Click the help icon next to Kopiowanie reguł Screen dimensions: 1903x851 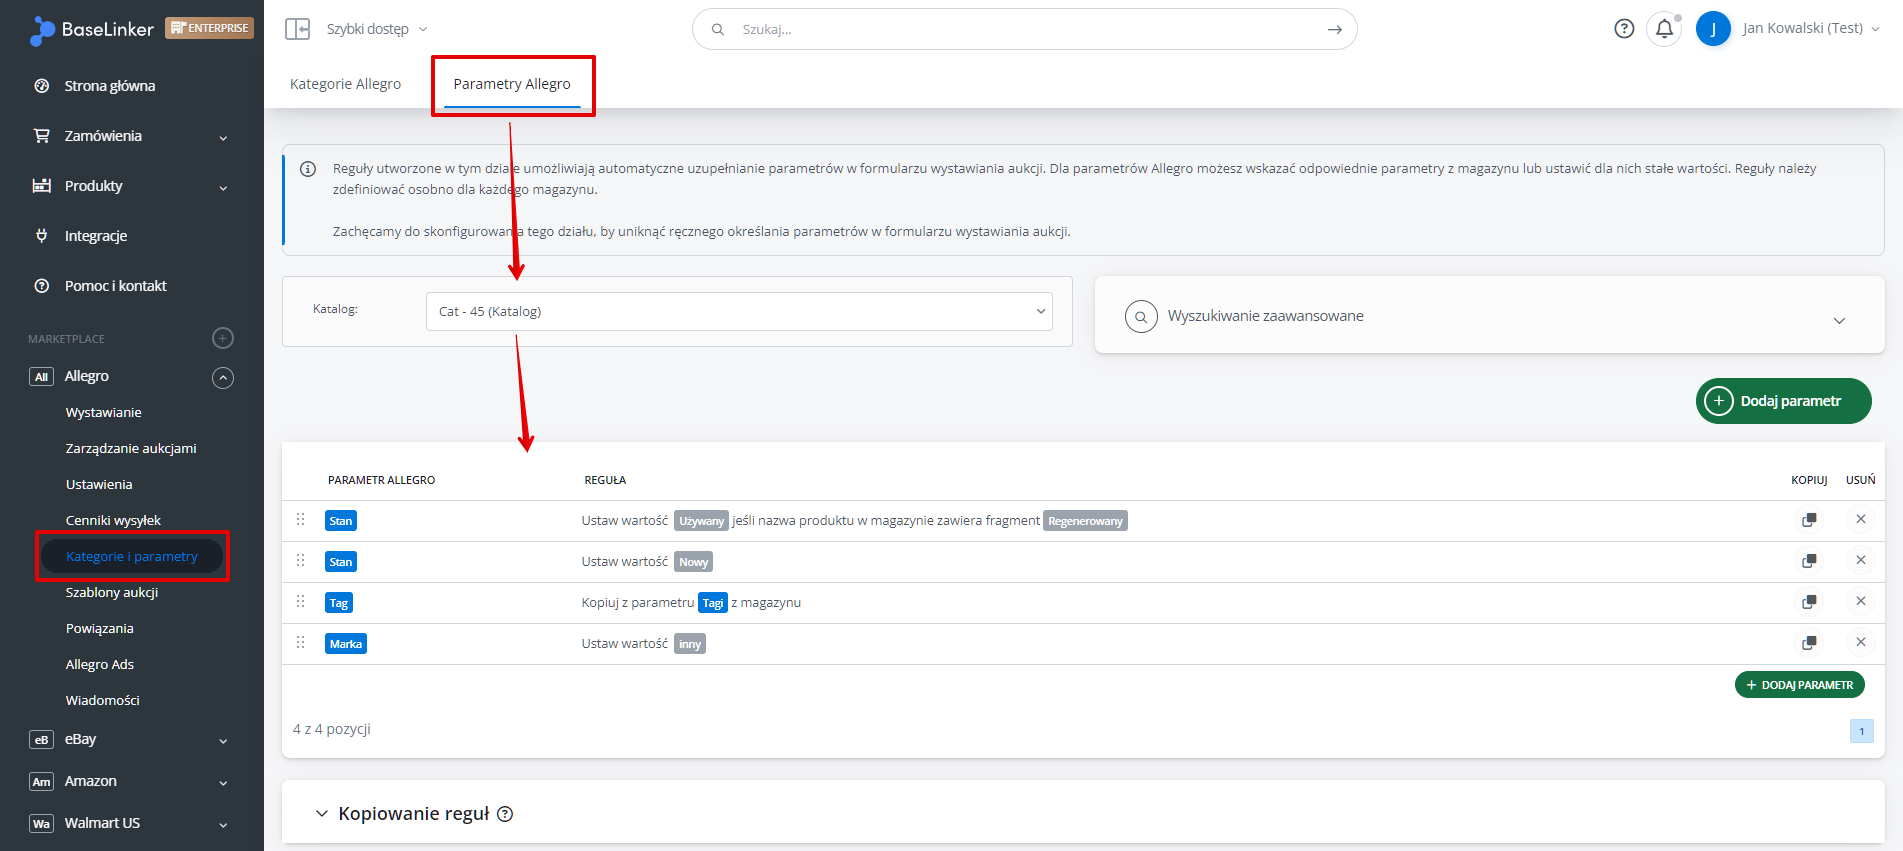[505, 814]
